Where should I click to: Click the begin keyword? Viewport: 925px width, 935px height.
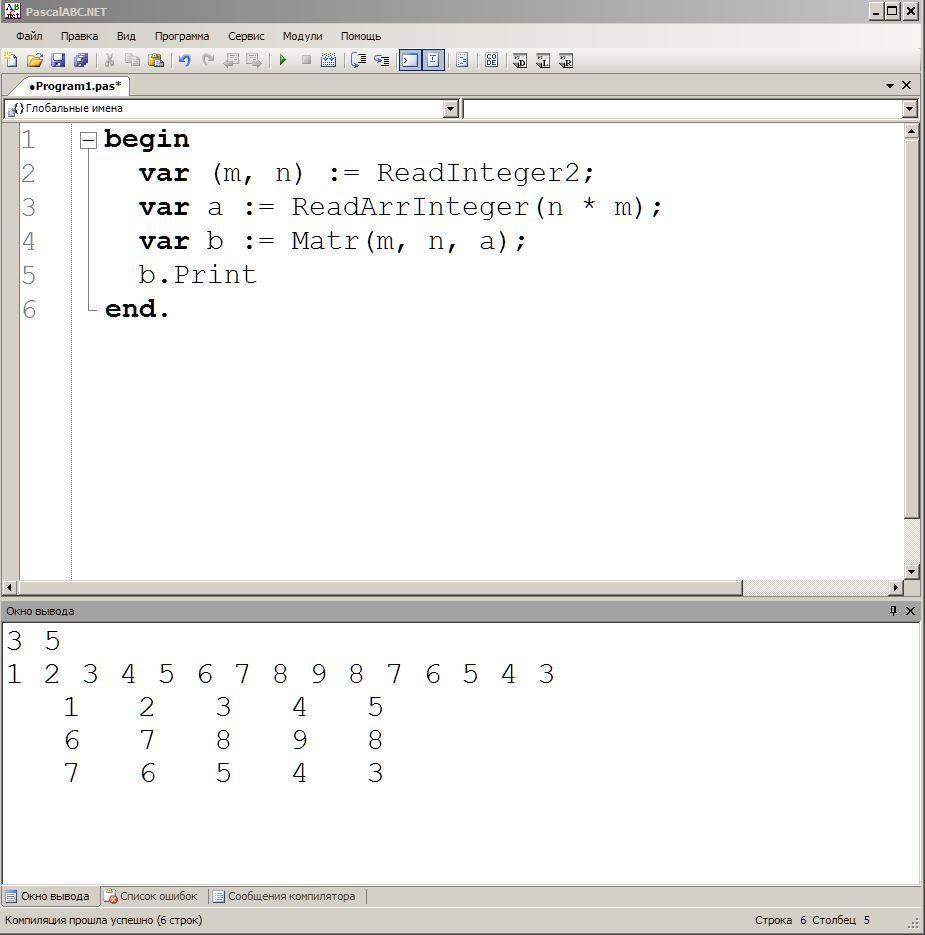coord(147,139)
